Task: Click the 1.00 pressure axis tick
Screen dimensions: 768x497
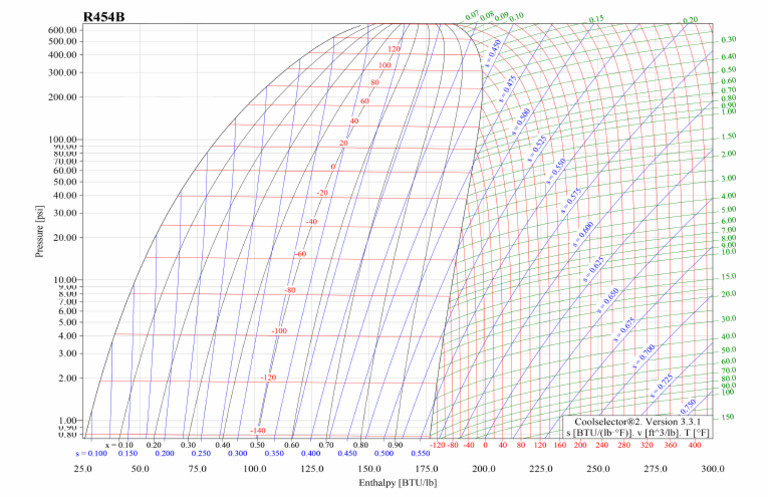Action: pyautogui.click(x=68, y=420)
